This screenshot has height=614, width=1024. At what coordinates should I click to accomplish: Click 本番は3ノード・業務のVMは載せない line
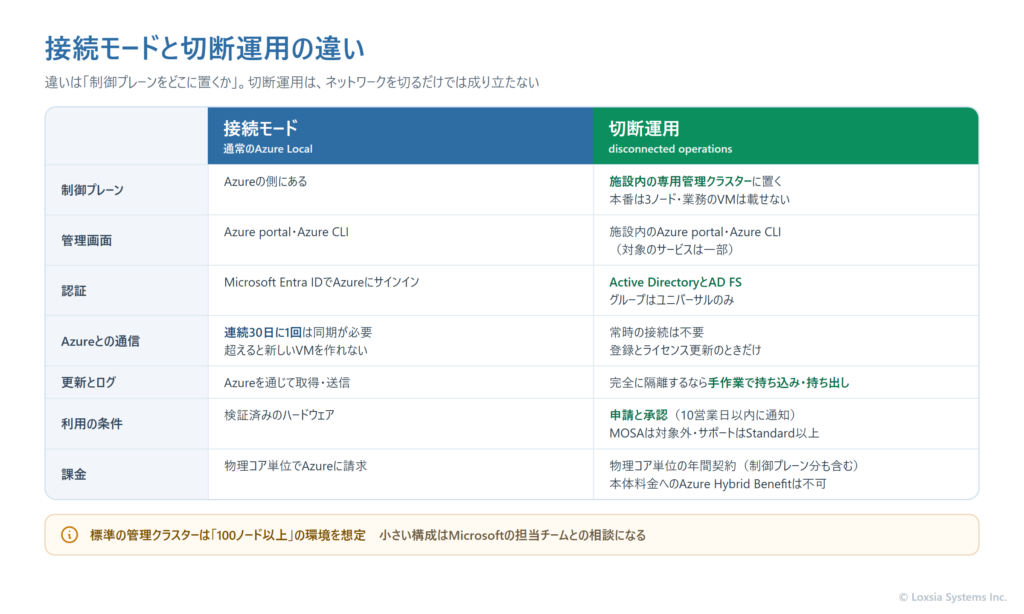699,199
